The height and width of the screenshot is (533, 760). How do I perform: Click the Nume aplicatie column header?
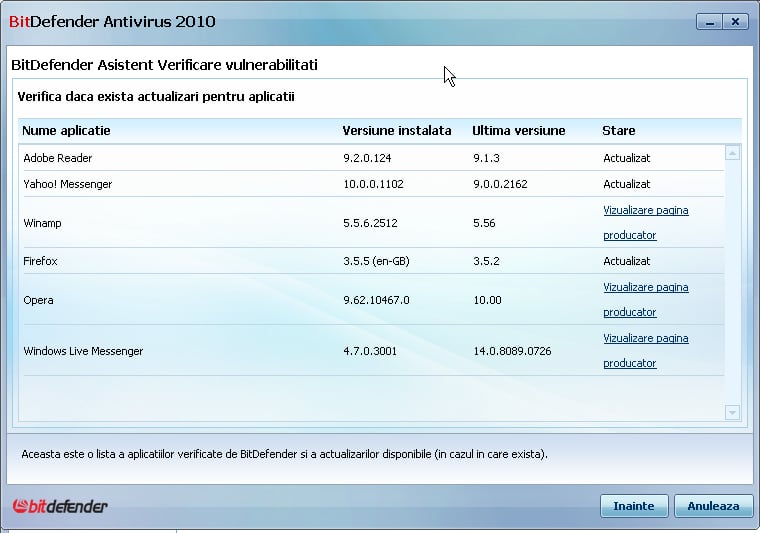pyautogui.click(x=66, y=131)
